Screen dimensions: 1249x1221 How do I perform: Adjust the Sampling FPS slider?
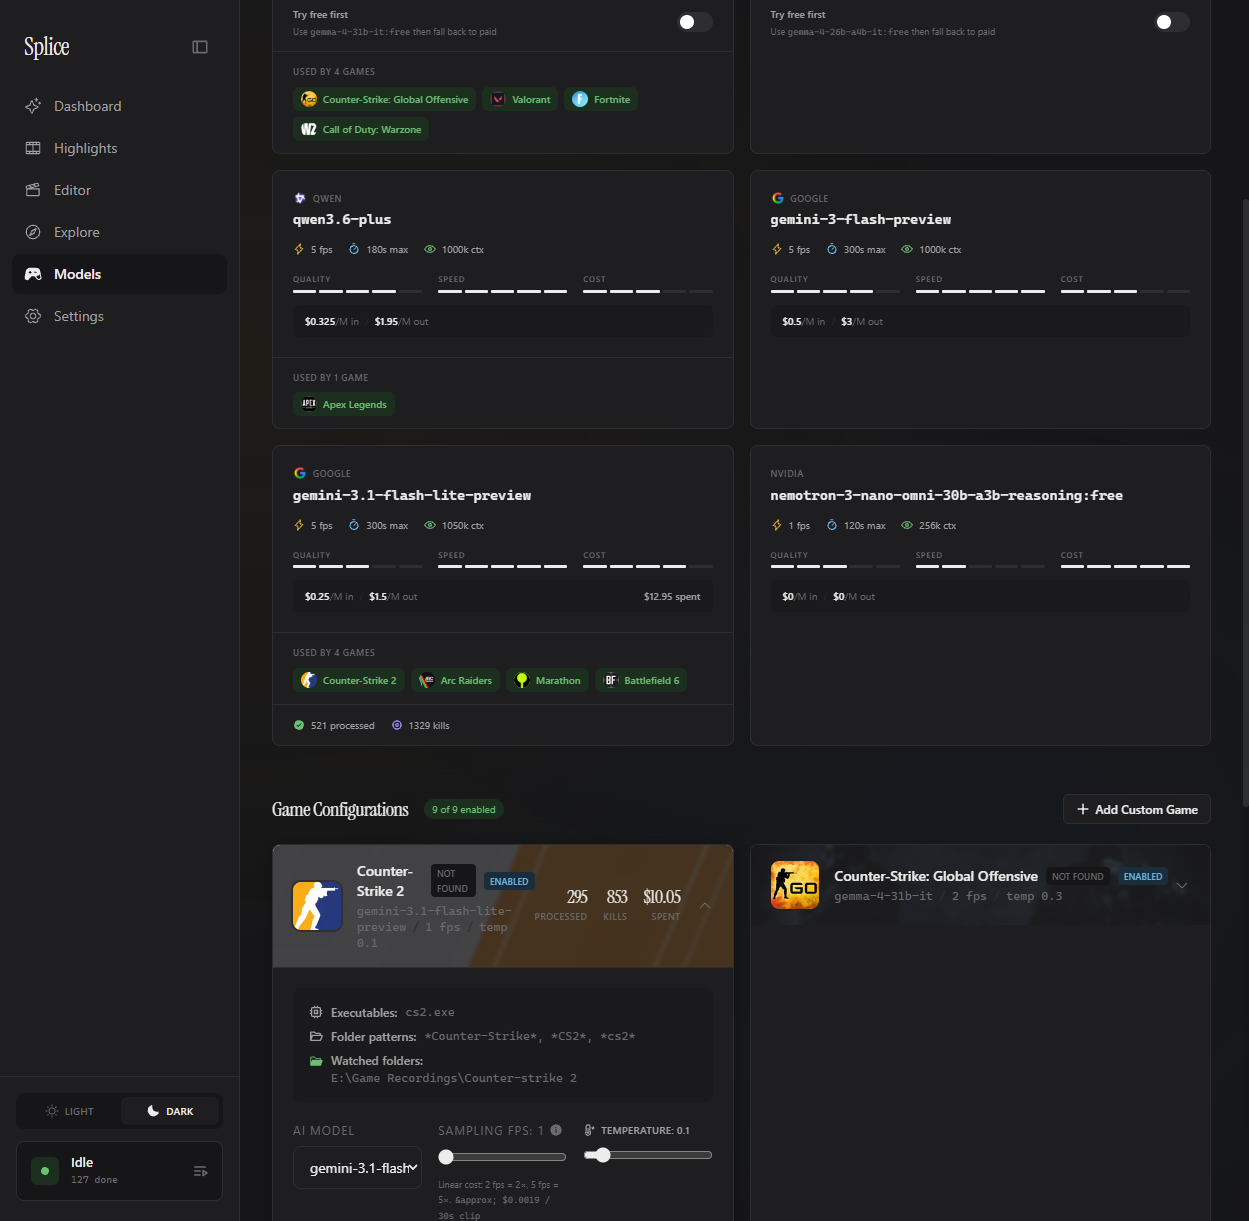pos(502,1156)
